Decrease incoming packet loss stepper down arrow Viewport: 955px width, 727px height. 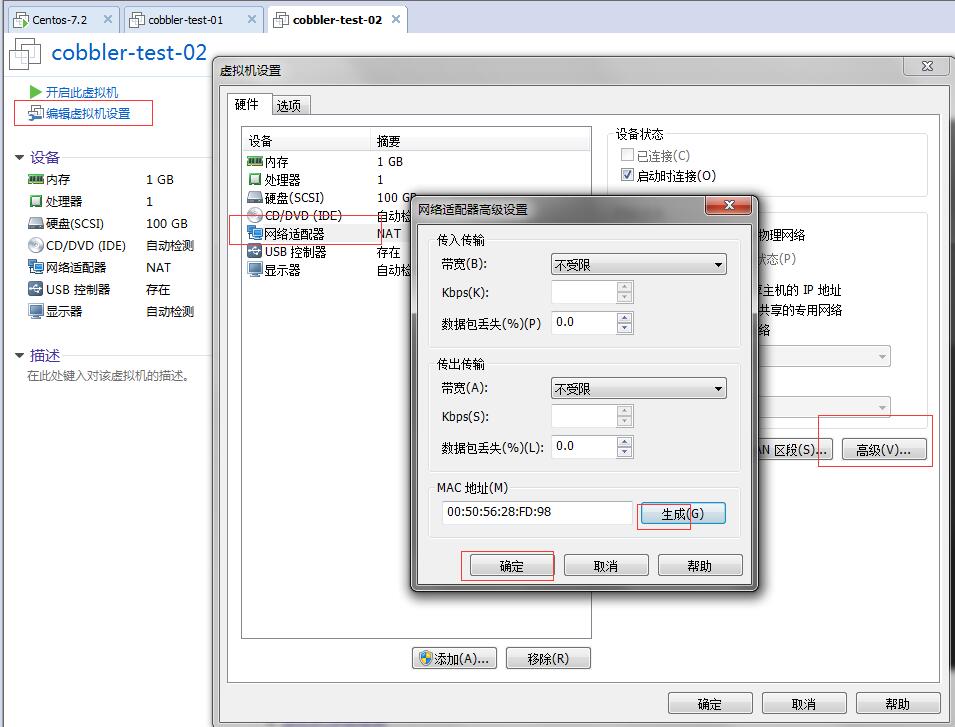624,328
